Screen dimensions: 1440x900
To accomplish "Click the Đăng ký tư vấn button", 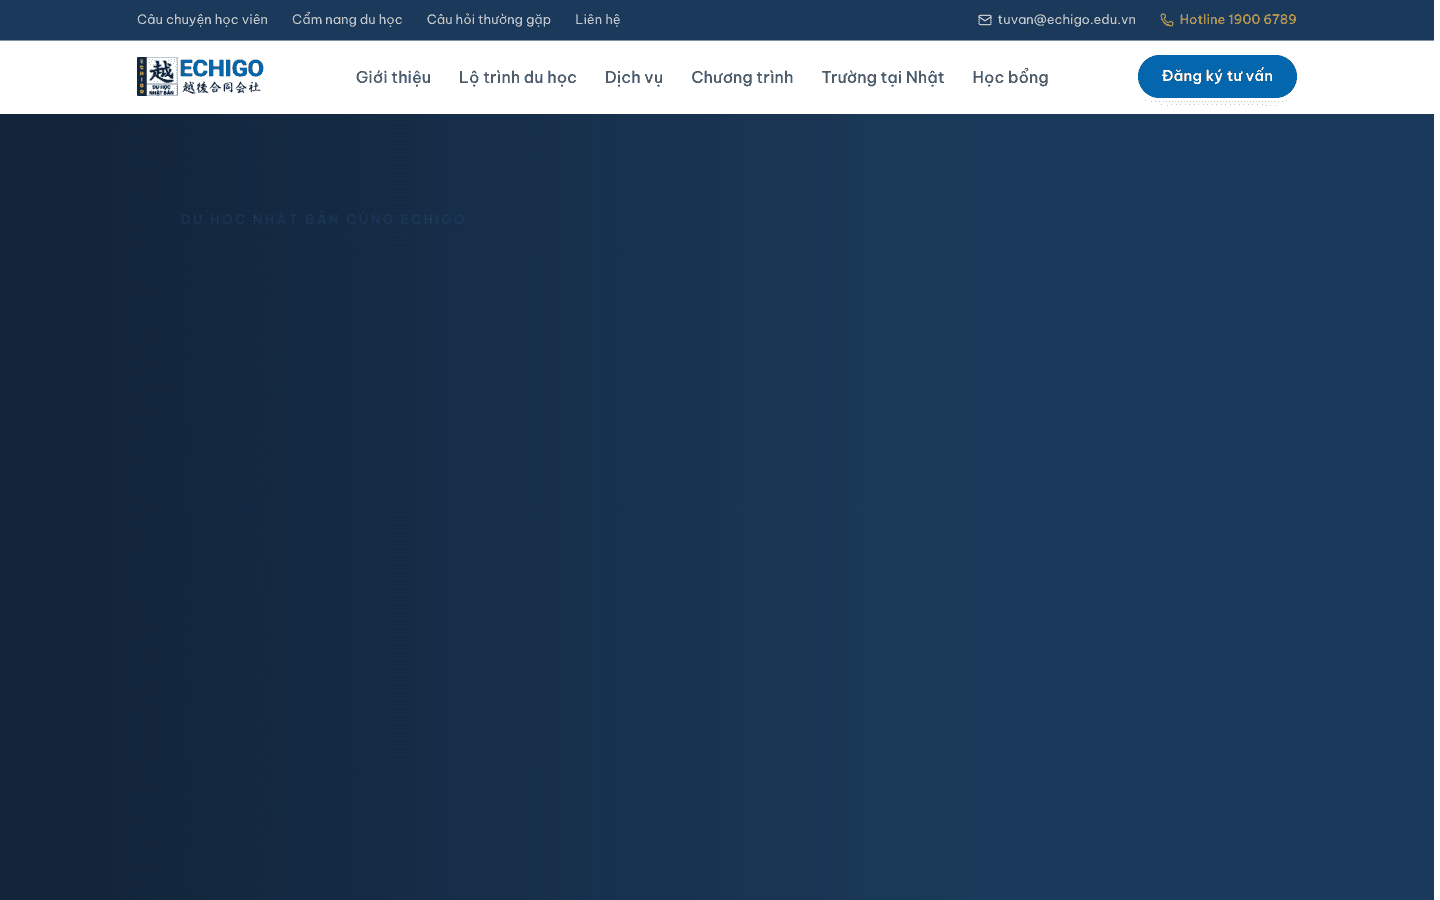I will pos(1217,76).
